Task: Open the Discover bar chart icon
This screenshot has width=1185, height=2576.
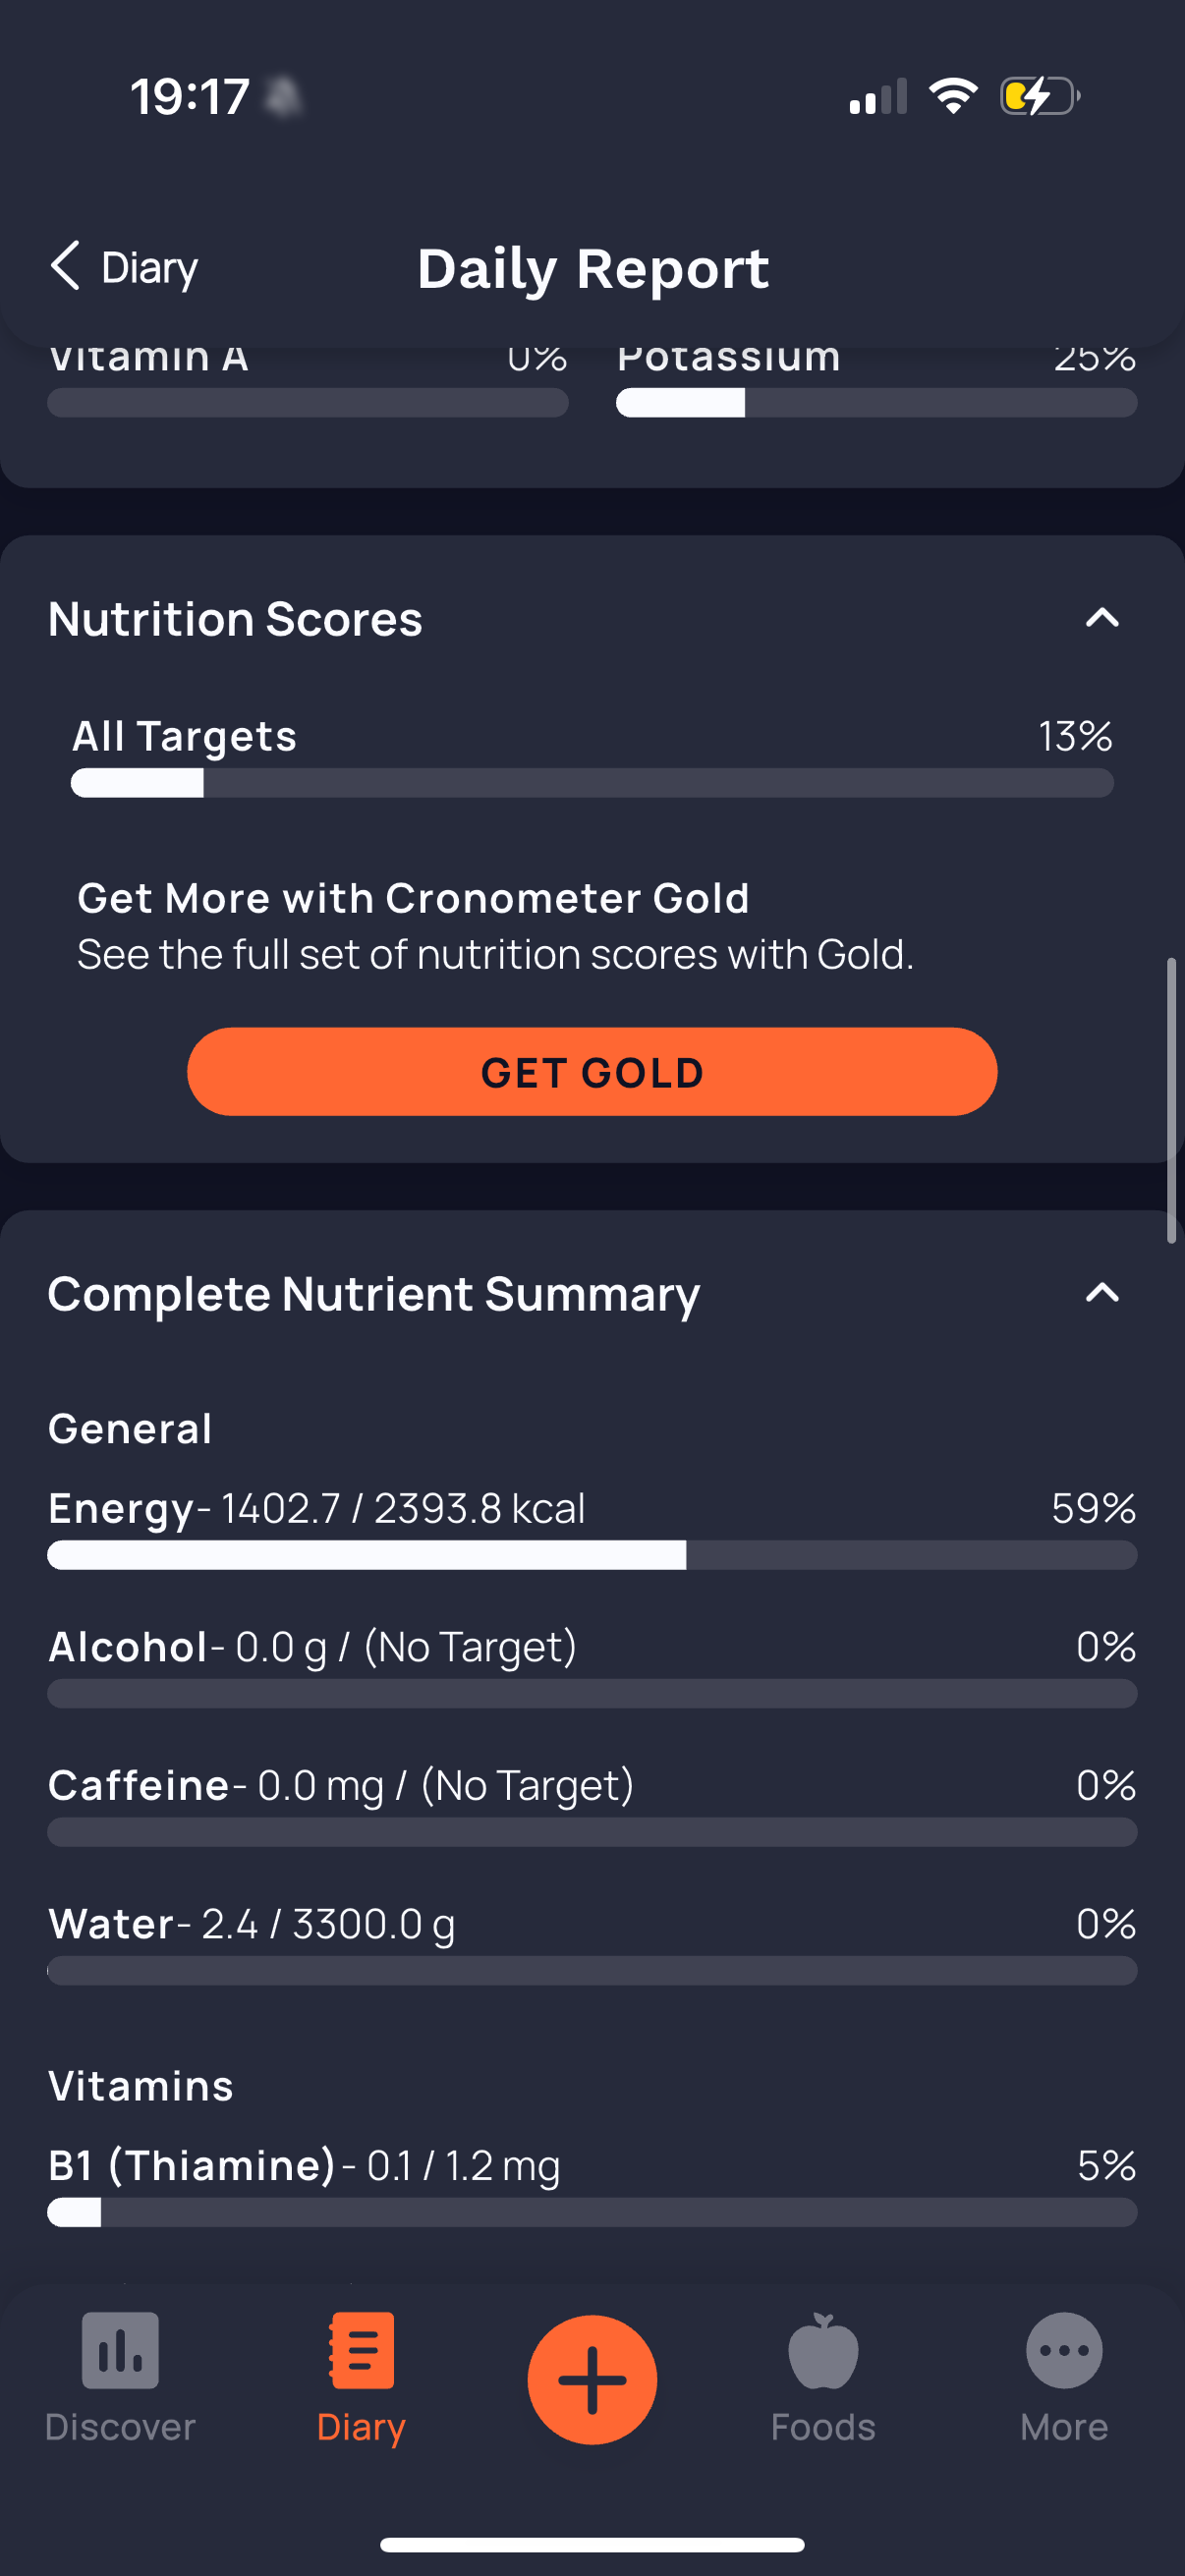Action: pyautogui.click(x=120, y=2350)
